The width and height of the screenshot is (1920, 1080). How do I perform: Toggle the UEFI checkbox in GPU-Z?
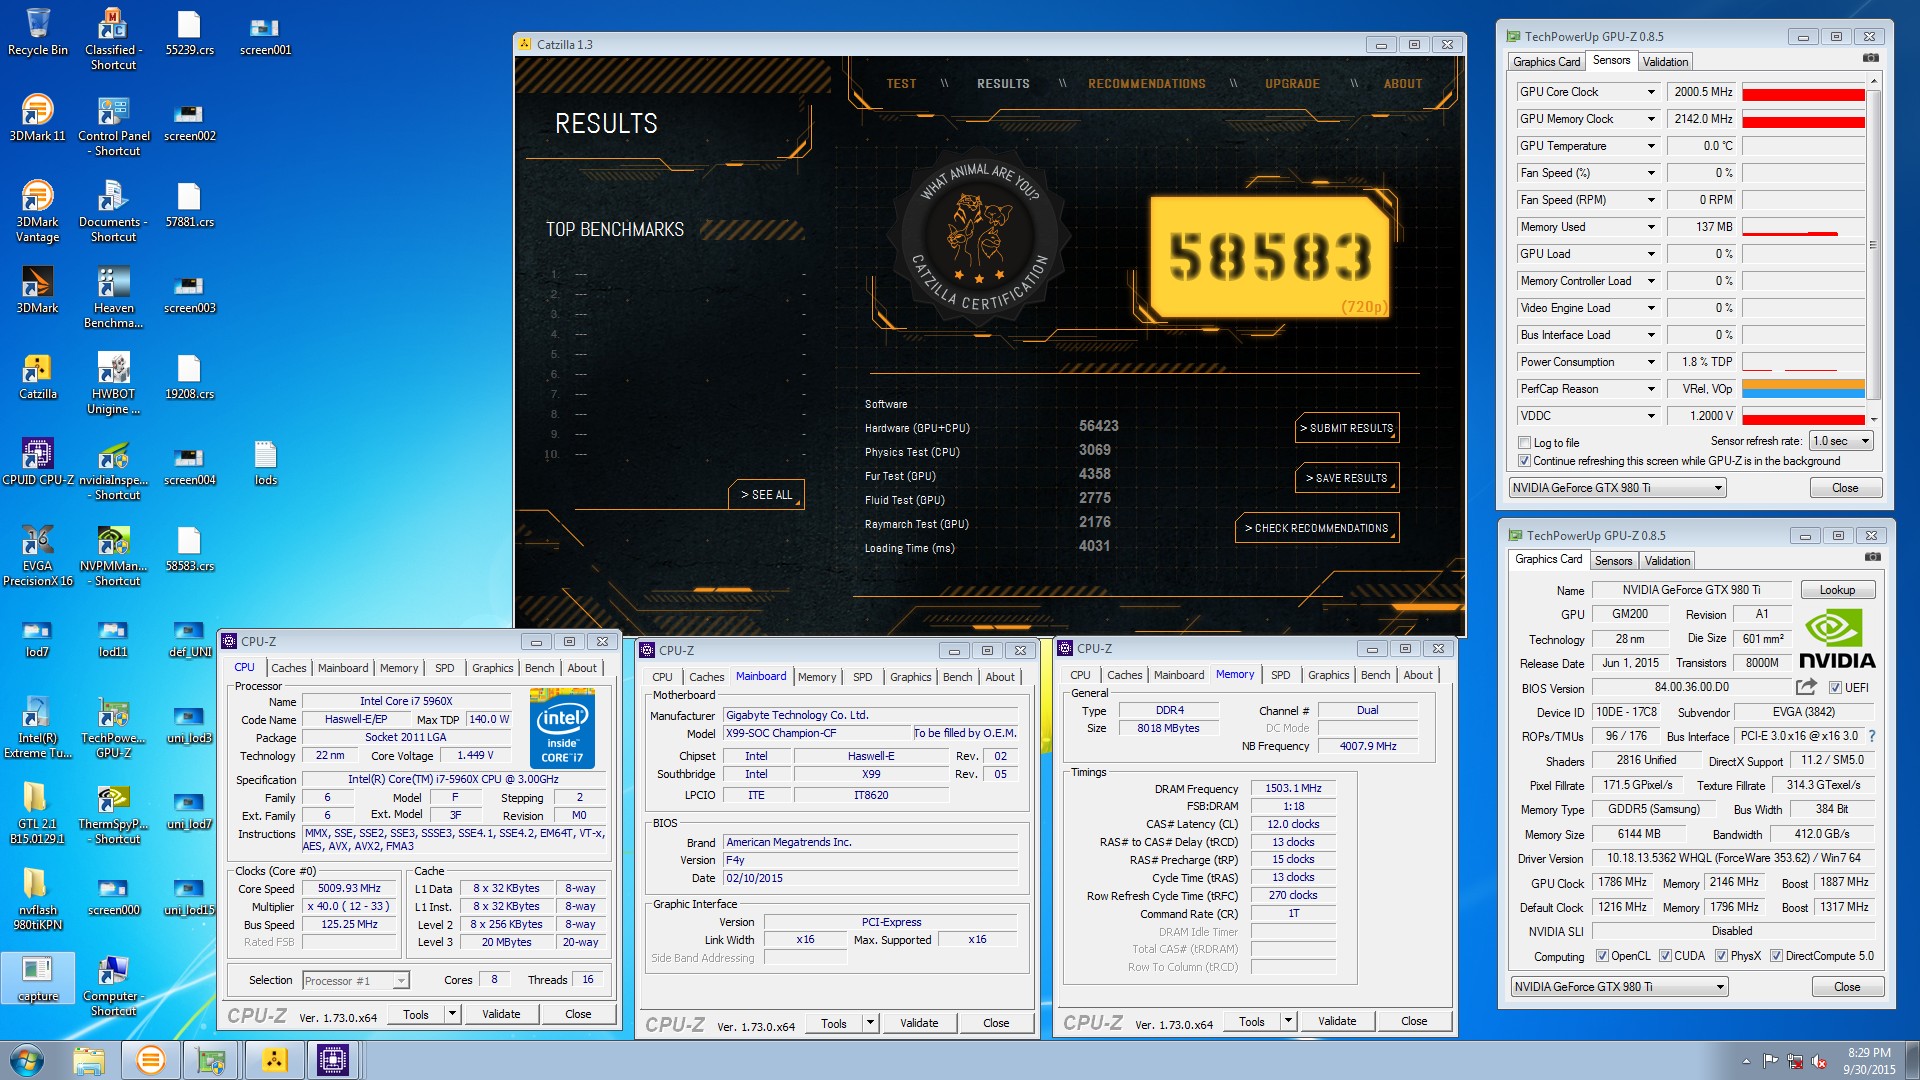pyautogui.click(x=1835, y=687)
